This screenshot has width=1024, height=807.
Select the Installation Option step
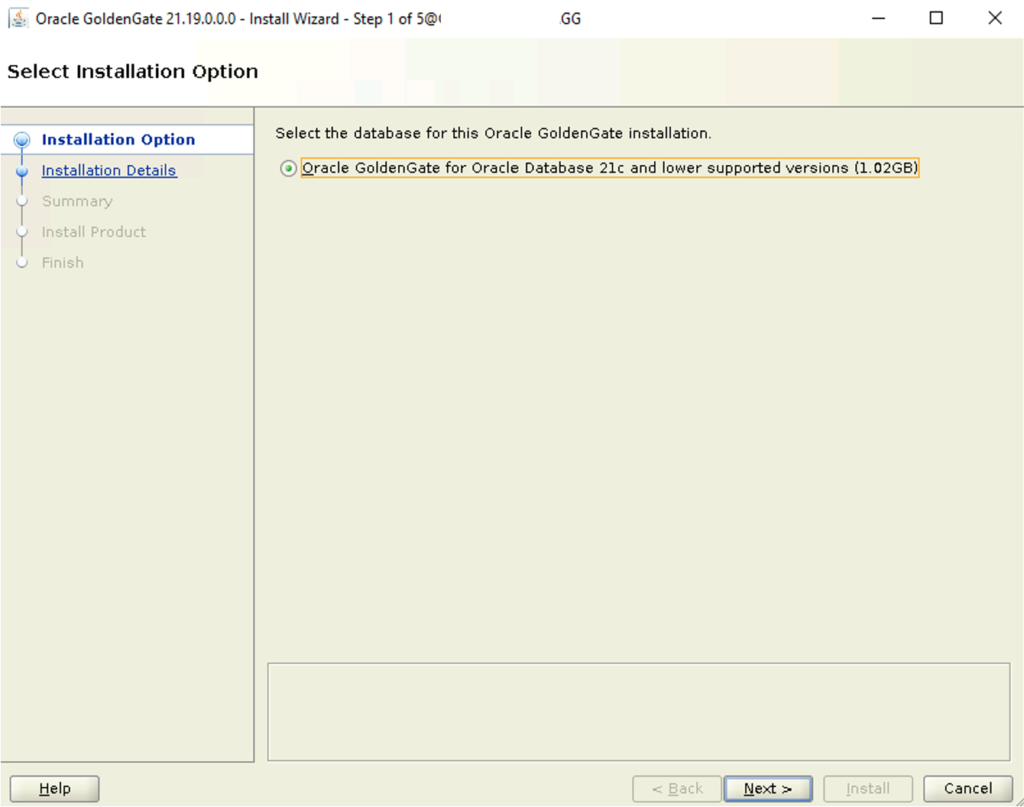click(118, 140)
